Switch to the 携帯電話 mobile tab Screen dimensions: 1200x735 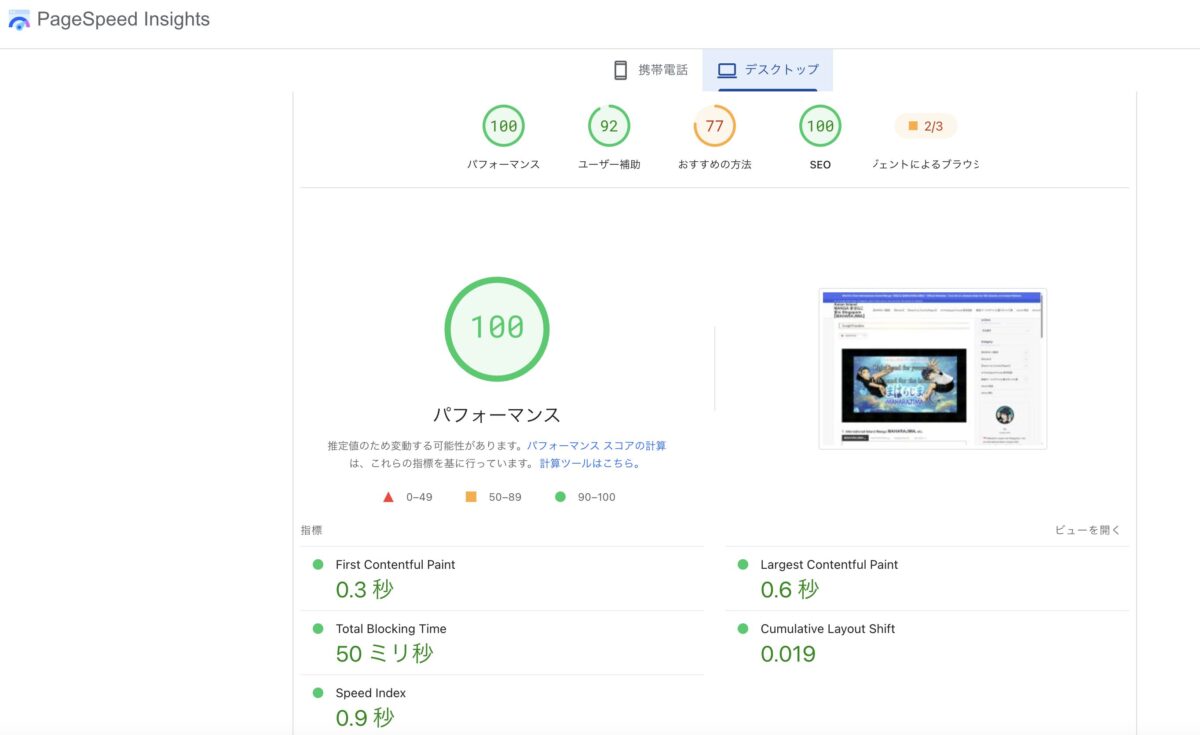tap(650, 70)
